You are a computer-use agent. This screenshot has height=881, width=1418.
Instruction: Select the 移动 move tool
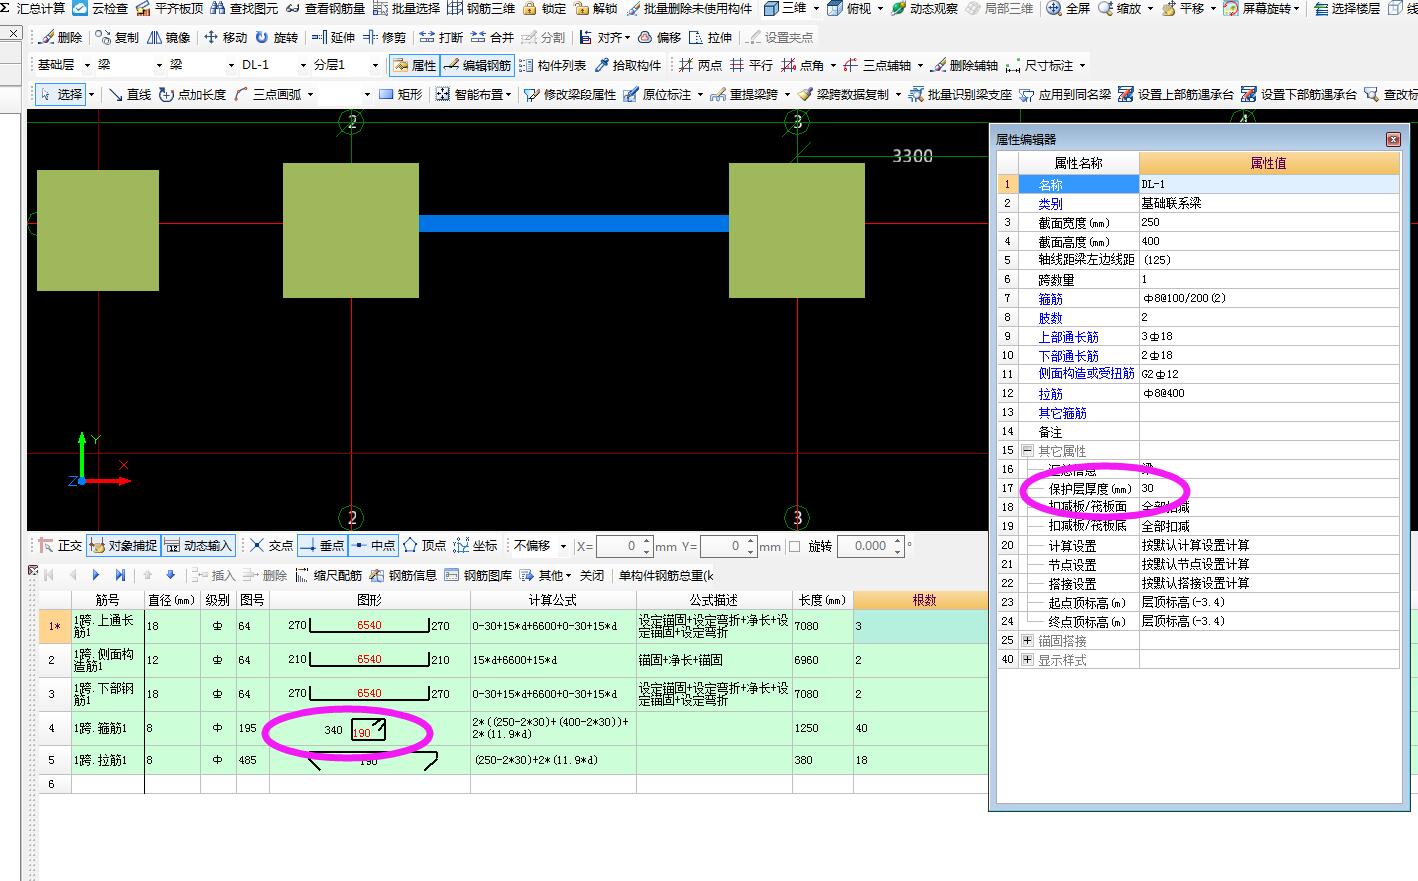click(x=225, y=37)
